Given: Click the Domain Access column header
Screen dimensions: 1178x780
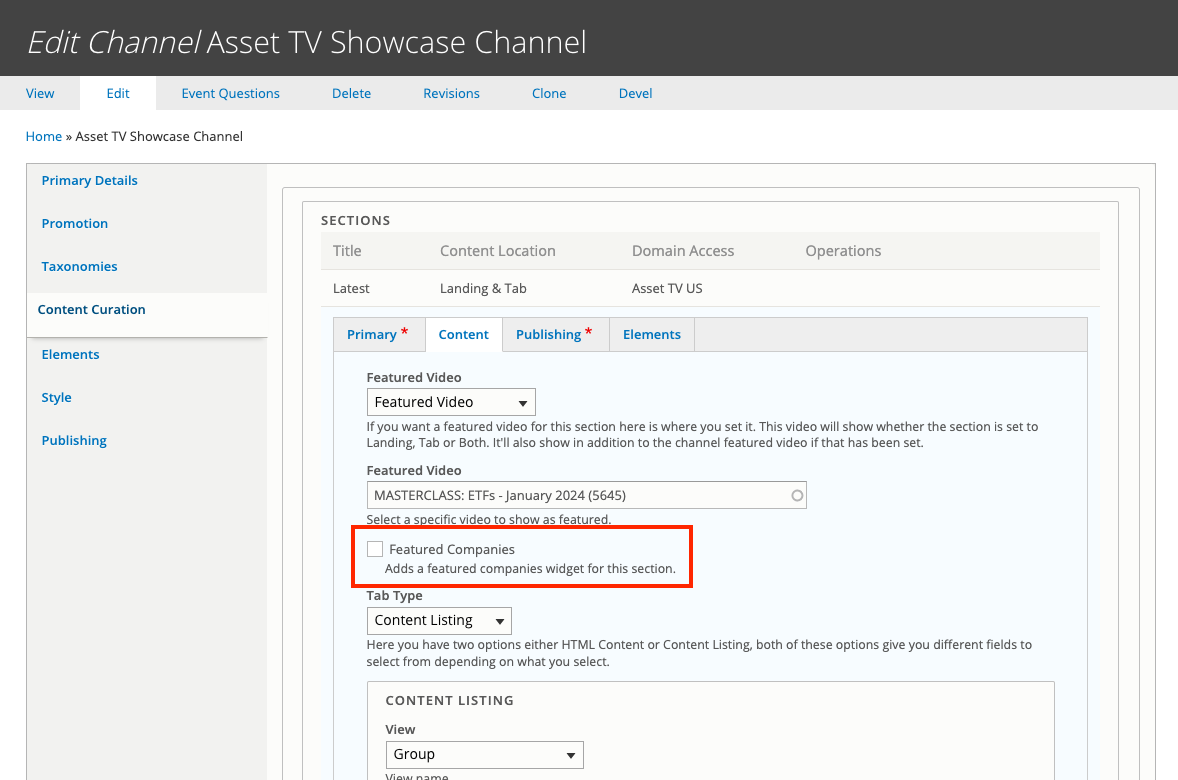Looking at the screenshot, I should [x=683, y=251].
